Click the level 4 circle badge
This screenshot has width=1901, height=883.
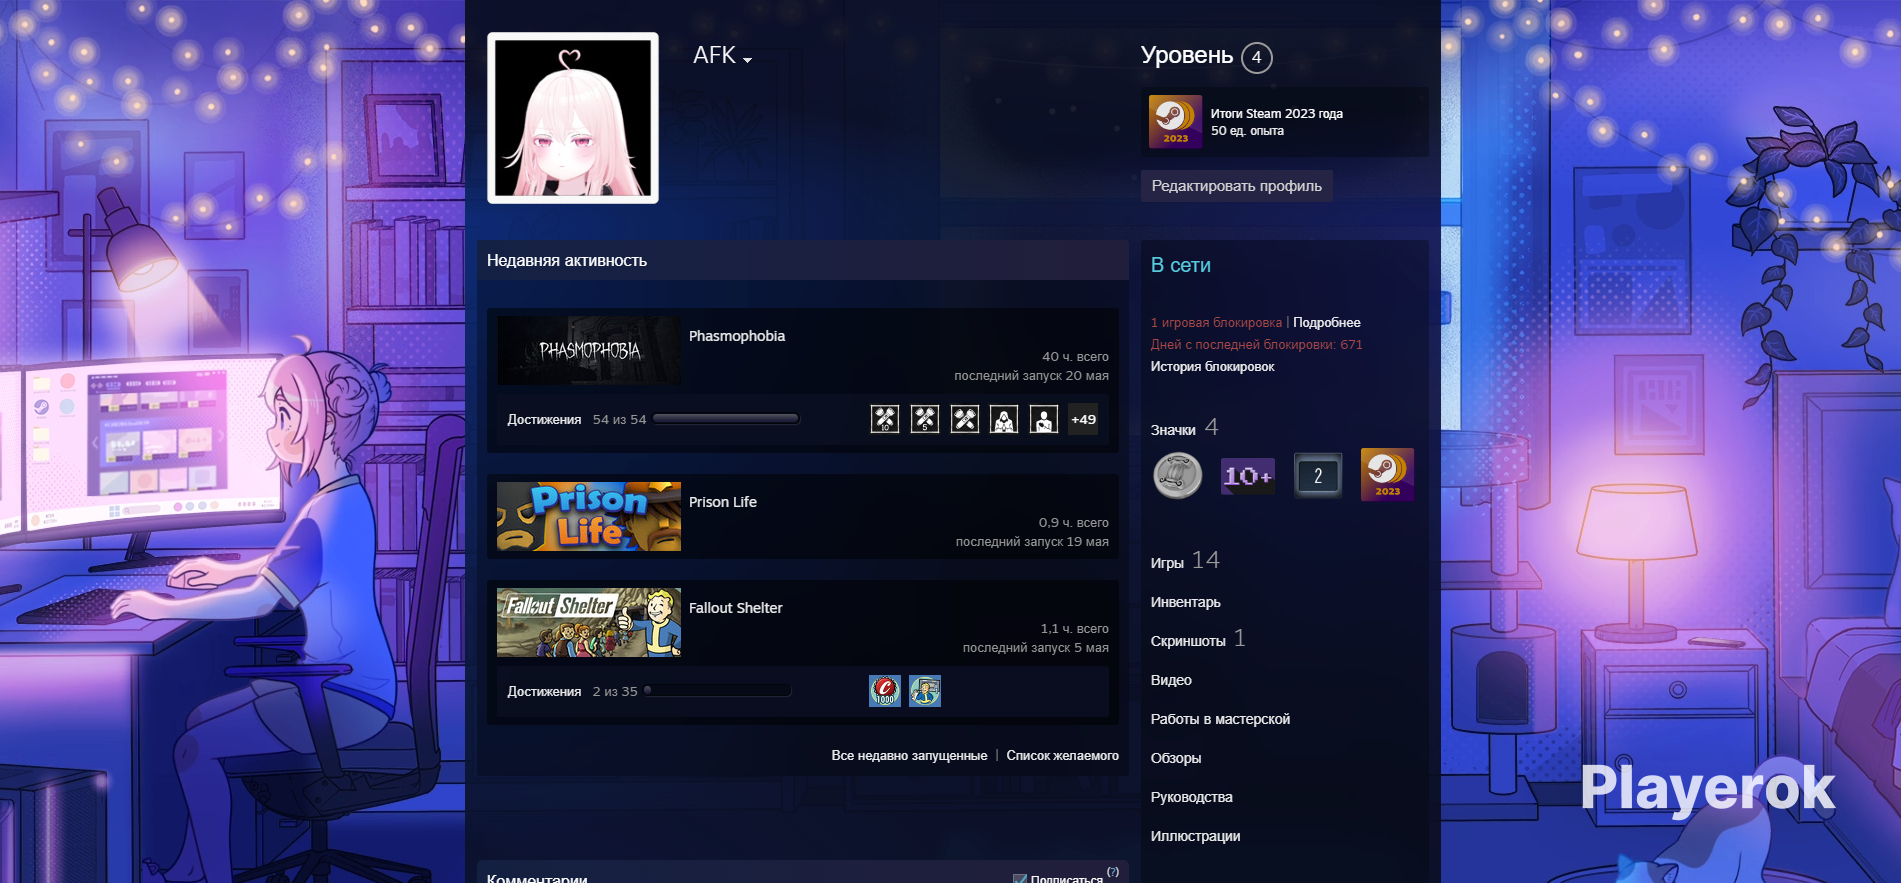[x=1257, y=57]
